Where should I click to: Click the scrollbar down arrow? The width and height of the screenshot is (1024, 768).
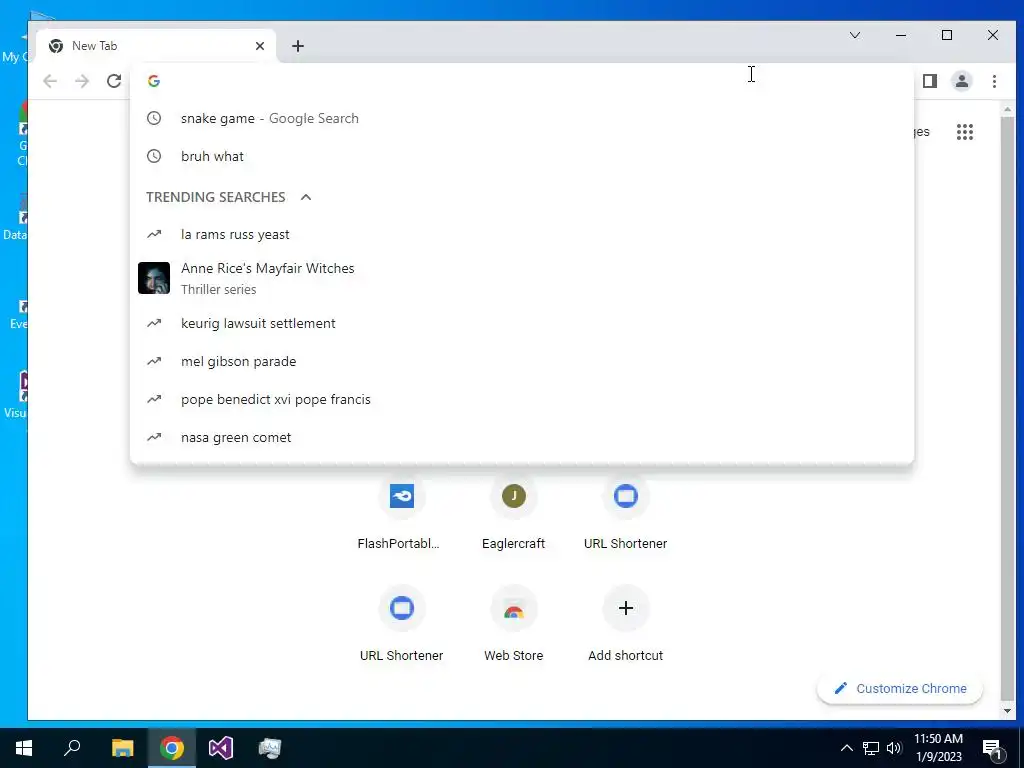(1007, 711)
